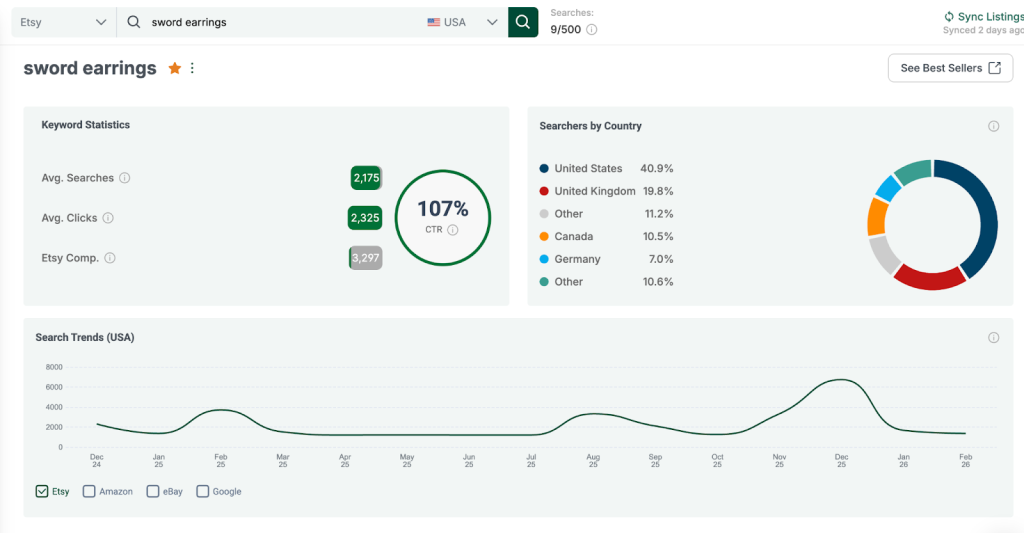Uncheck the Etsy trend checkbox
1024x533 pixels.
[x=42, y=491]
